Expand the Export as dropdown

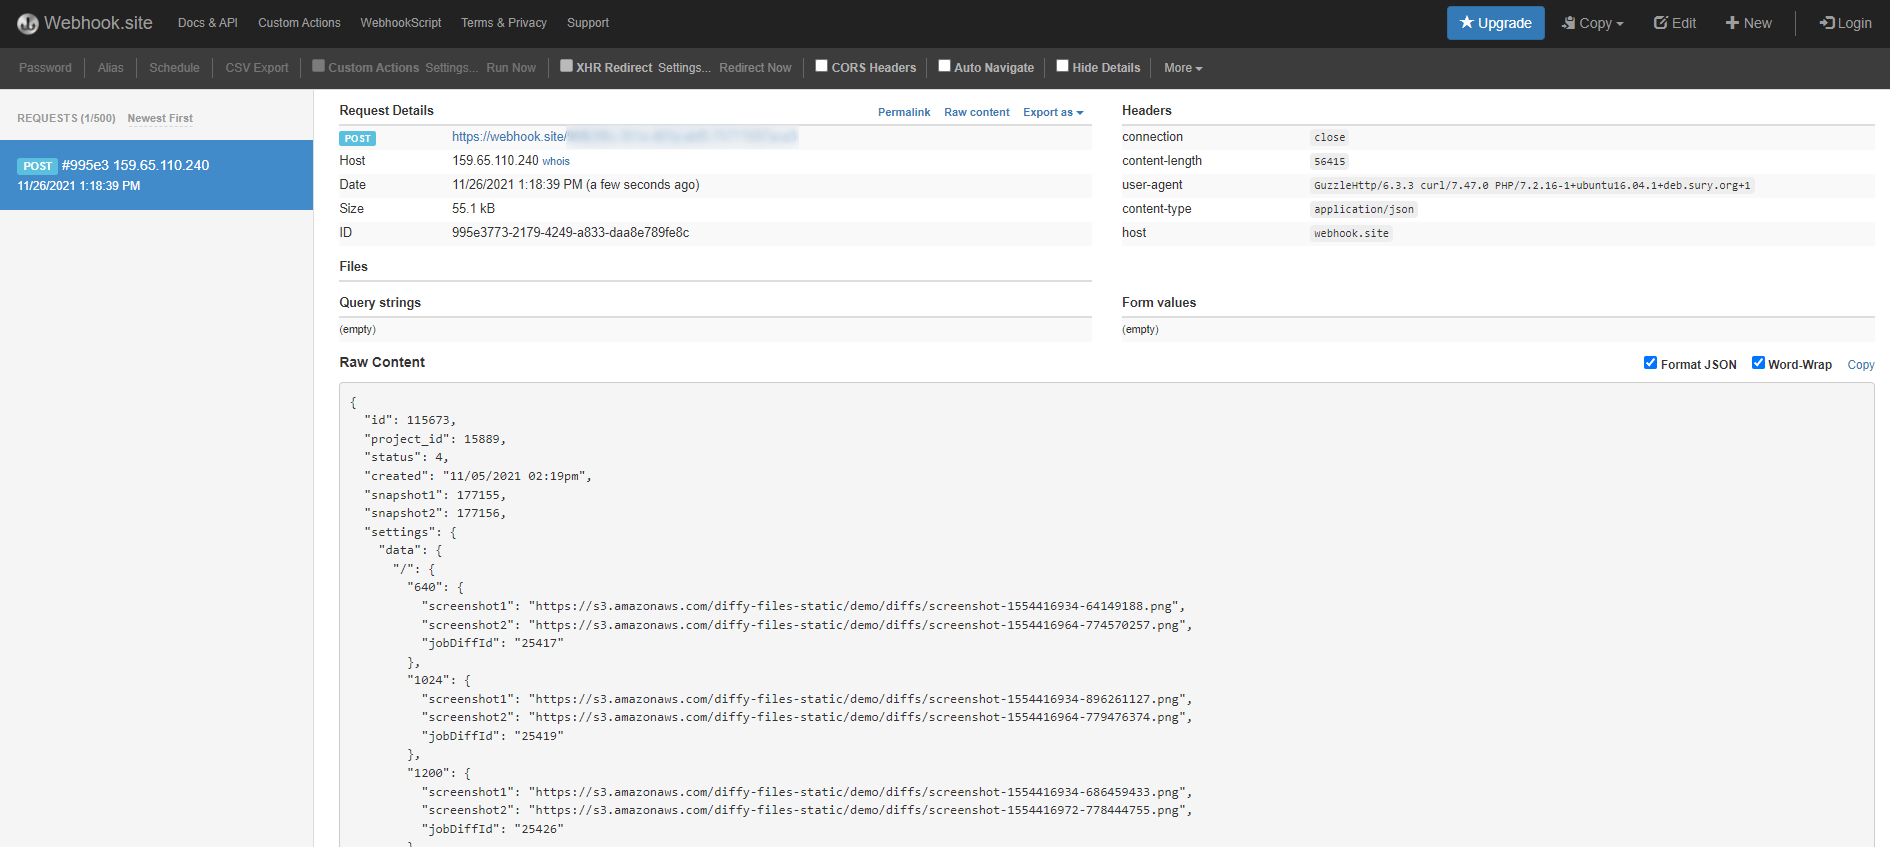pyautogui.click(x=1053, y=112)
